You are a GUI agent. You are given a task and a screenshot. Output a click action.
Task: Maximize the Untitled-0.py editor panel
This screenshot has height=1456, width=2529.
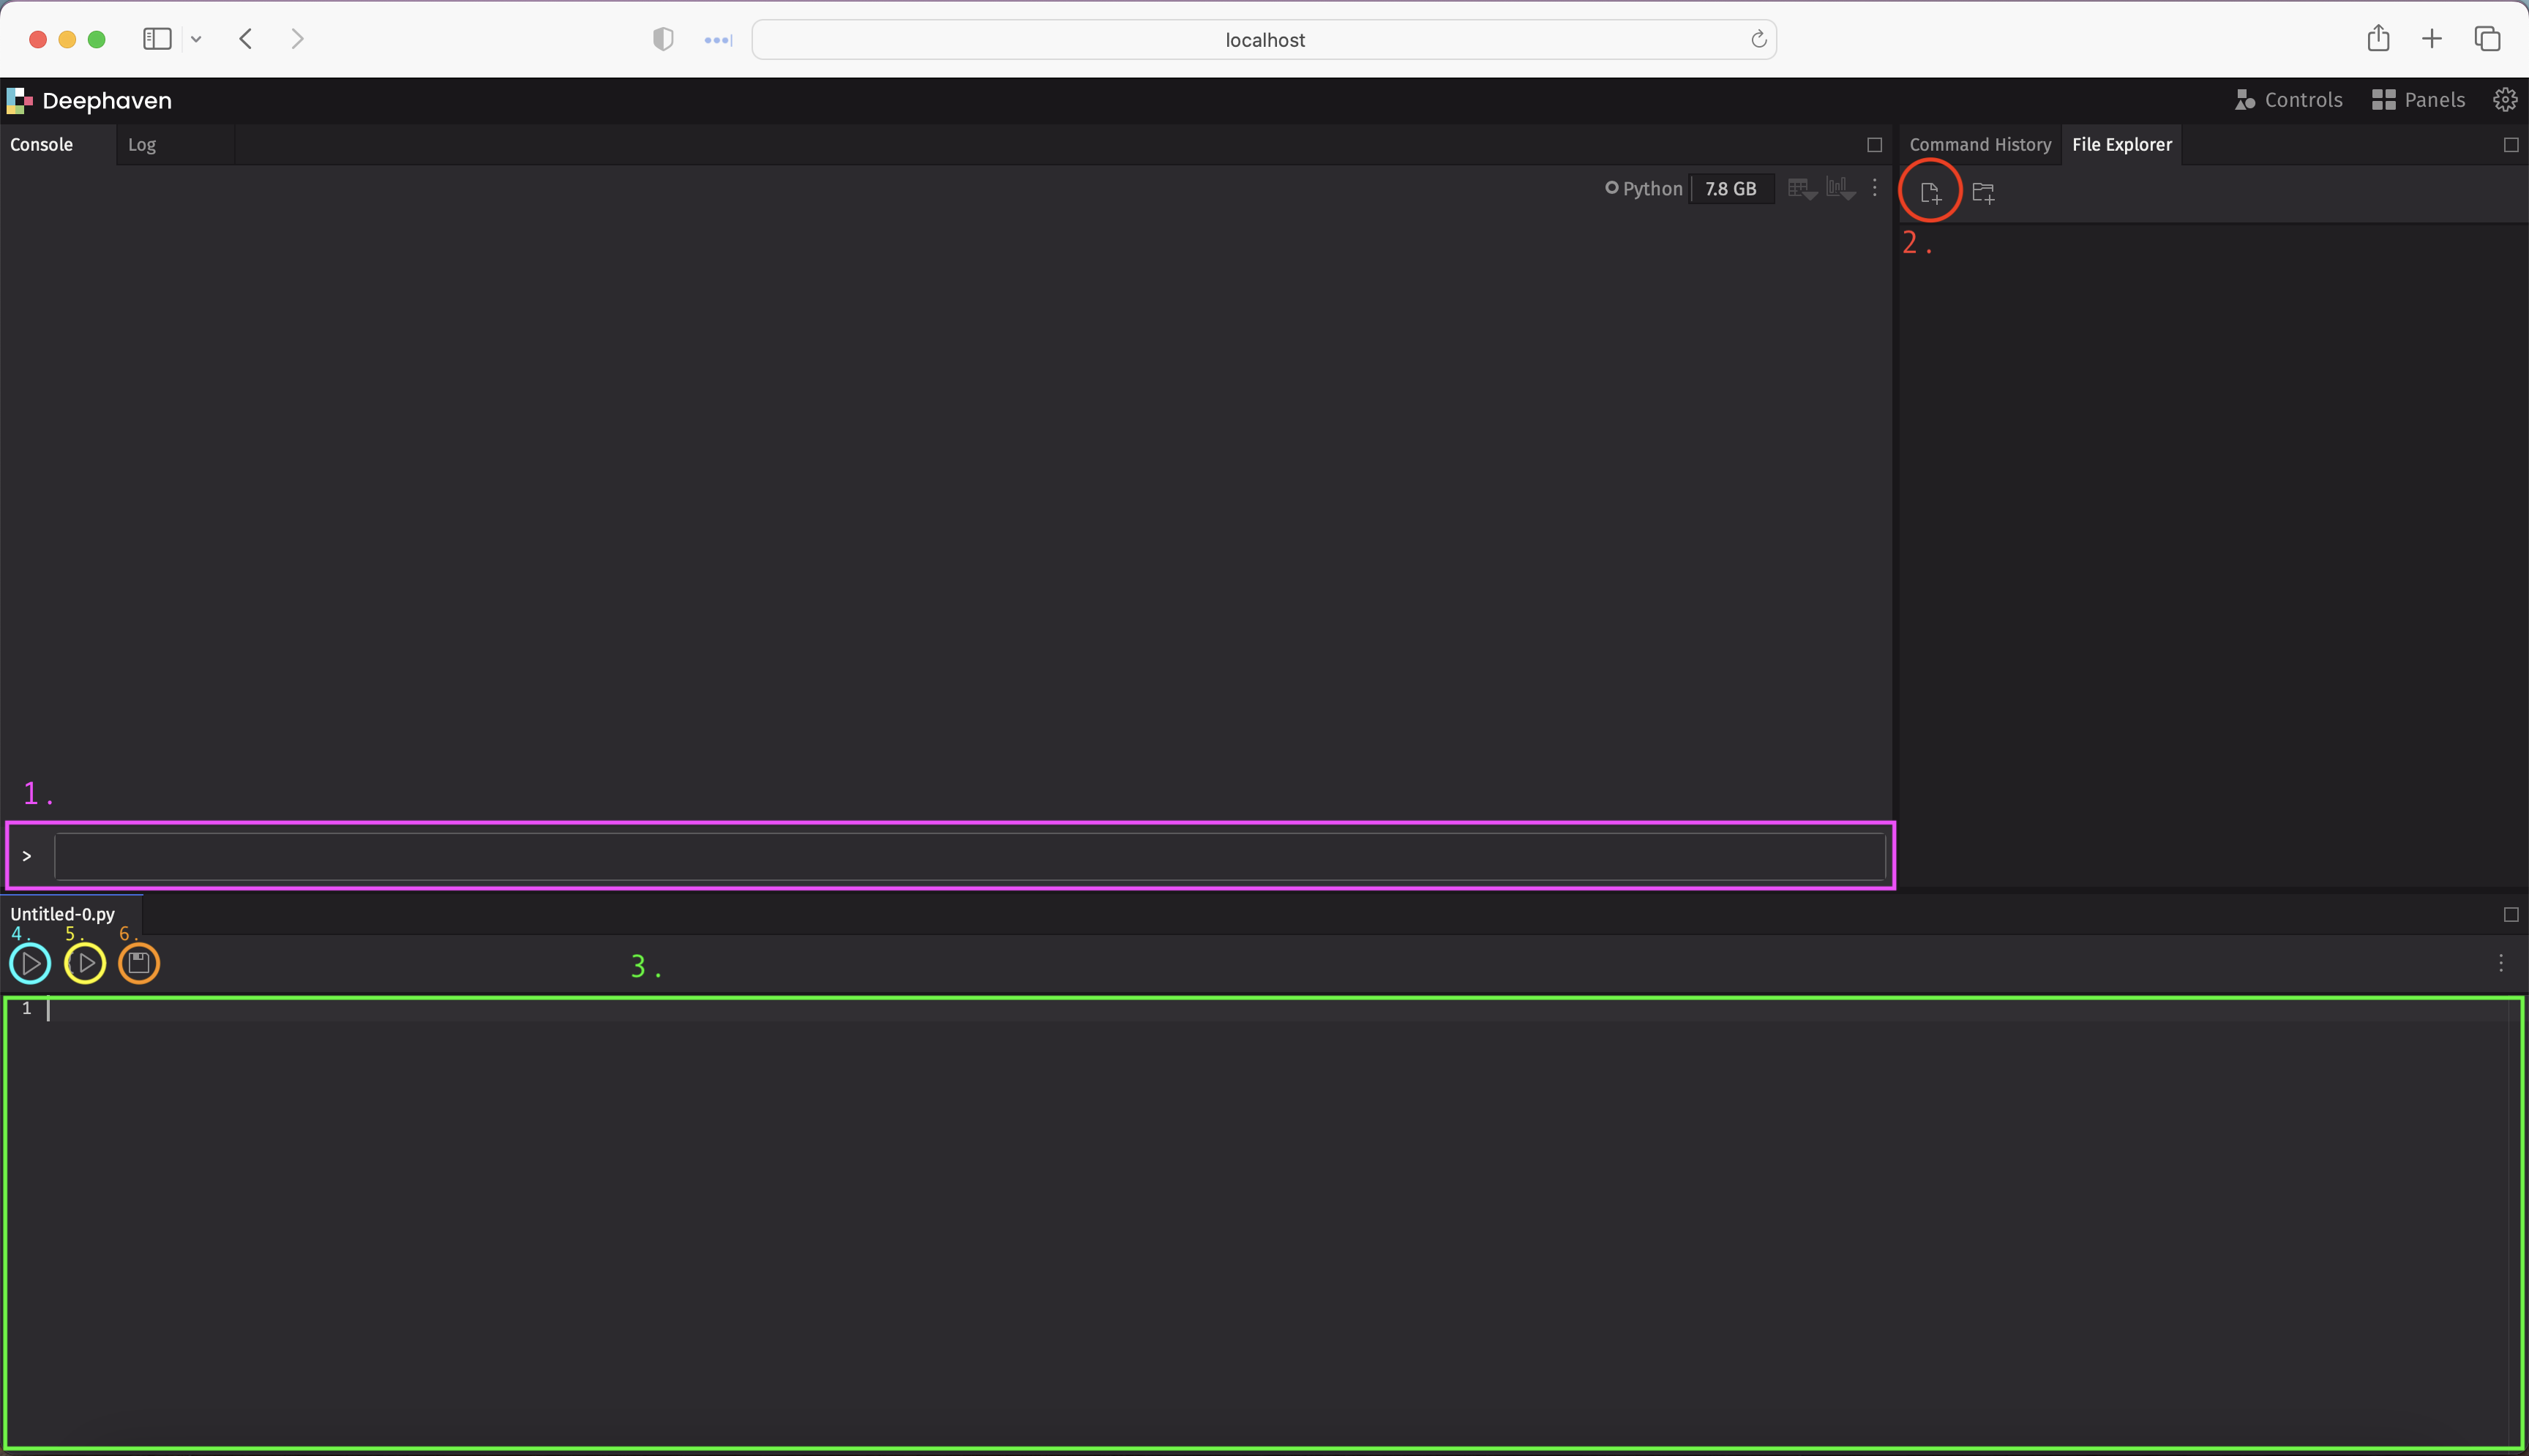pyautogui.click(x=2510, y=914)
